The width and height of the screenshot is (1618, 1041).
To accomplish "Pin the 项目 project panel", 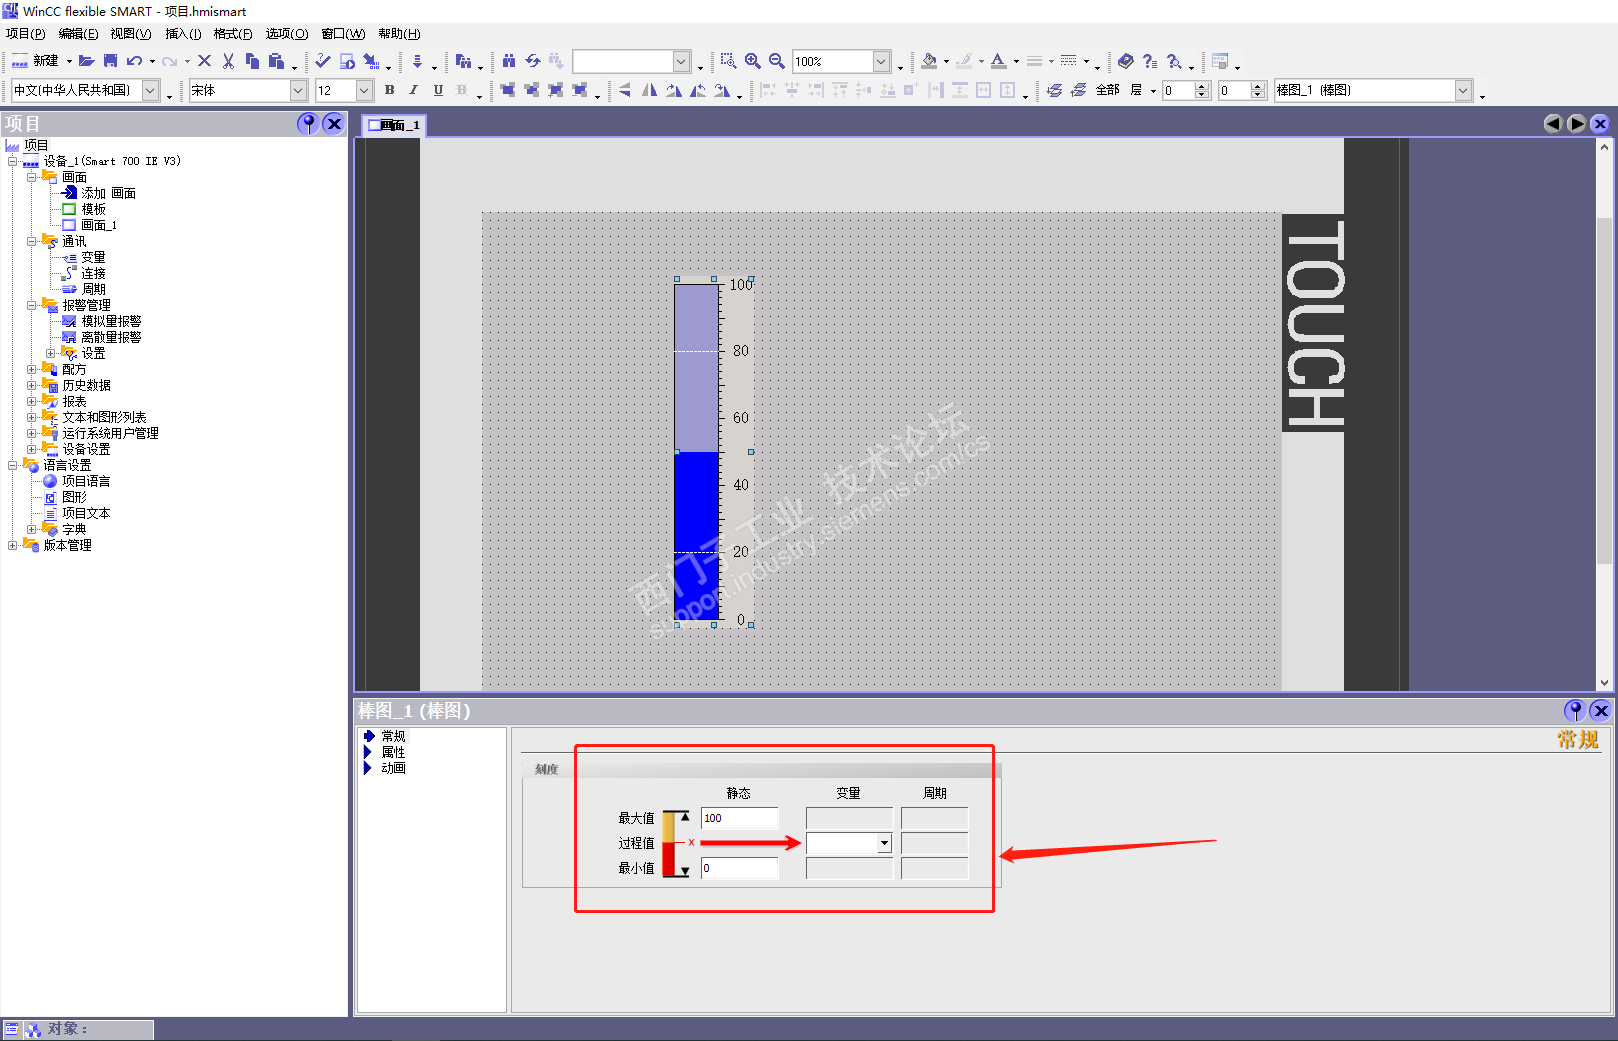I will pos(308,123).
